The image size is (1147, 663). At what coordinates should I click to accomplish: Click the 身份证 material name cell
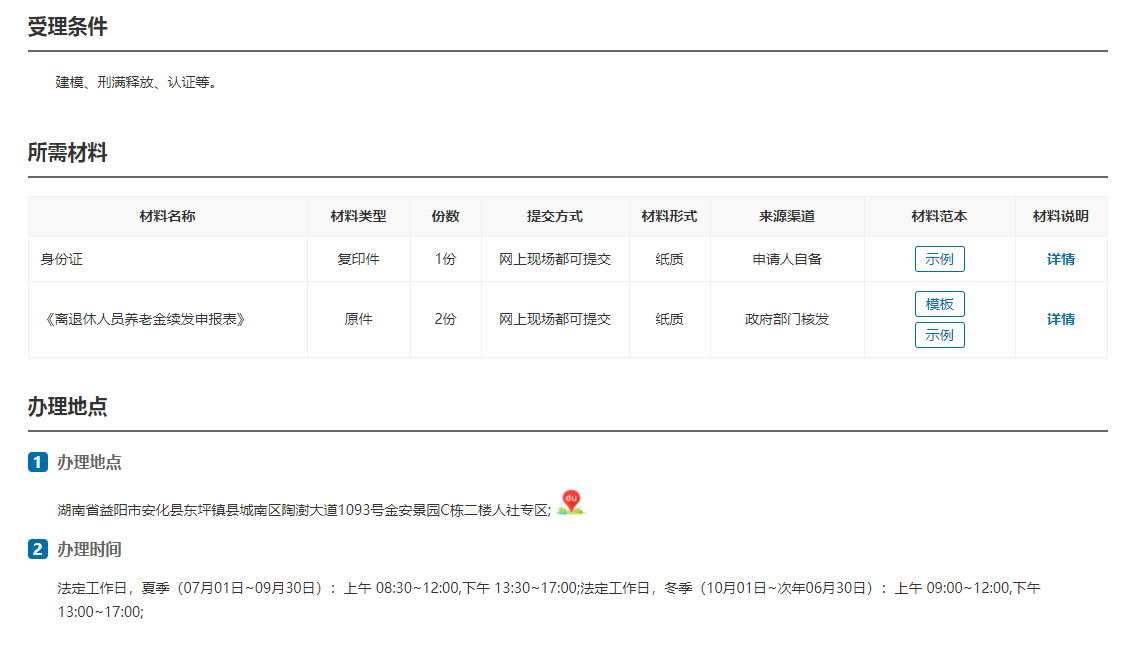point(62,259)
